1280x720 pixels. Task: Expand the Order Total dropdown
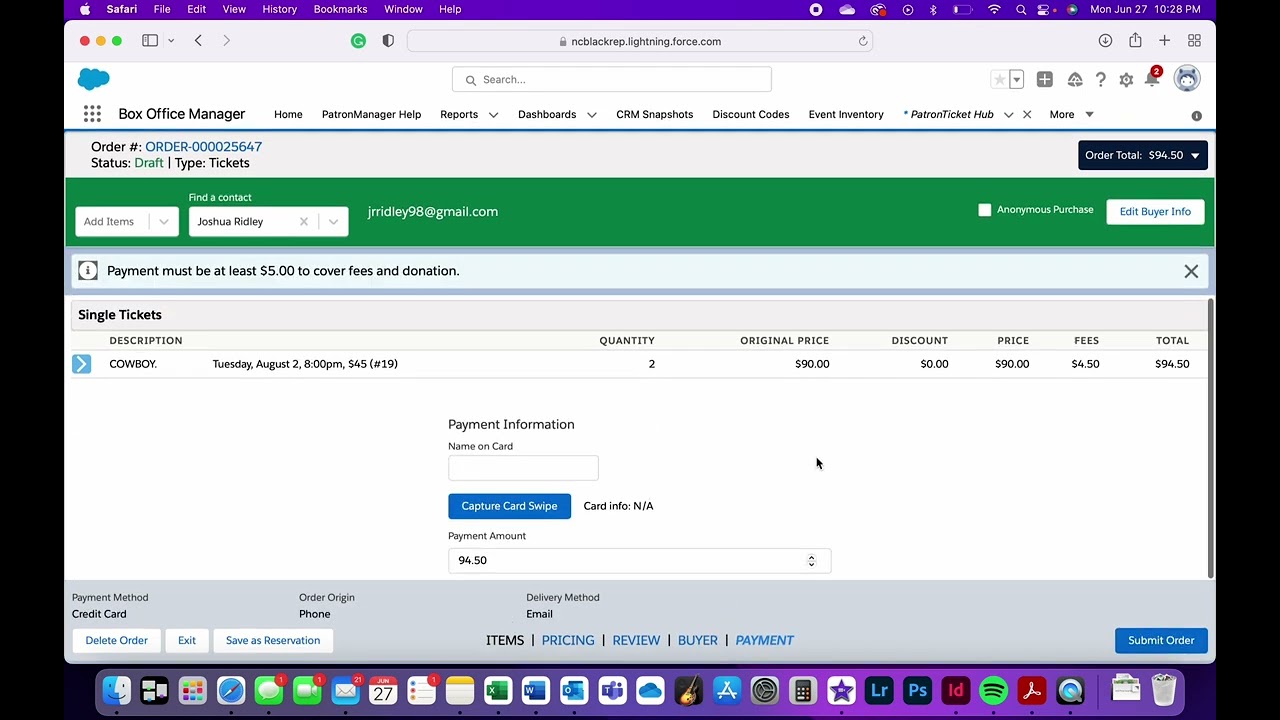(1142, 155)
